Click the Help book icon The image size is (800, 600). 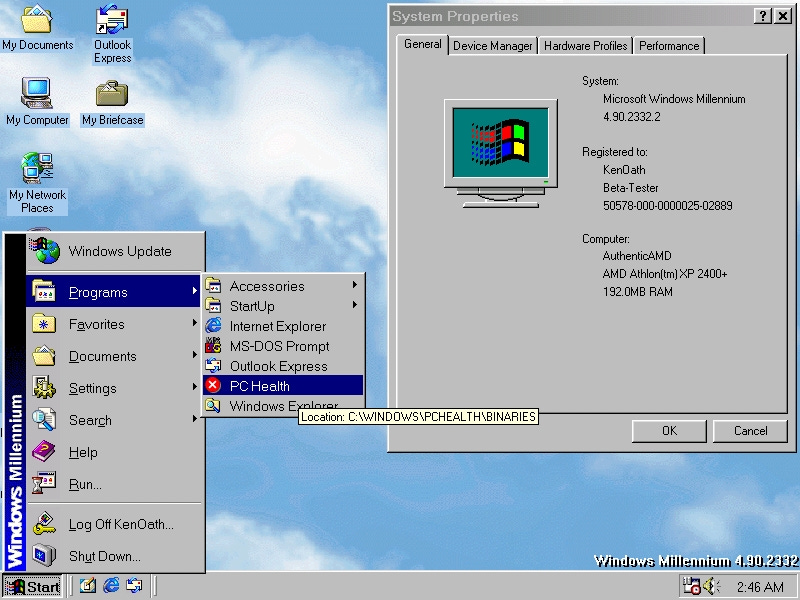(x=44, y=452)
